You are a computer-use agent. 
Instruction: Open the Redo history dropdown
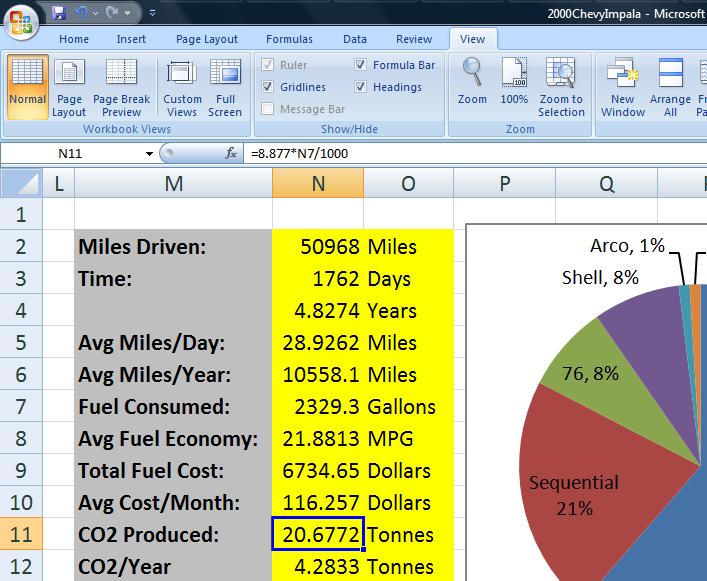point(128,13)
